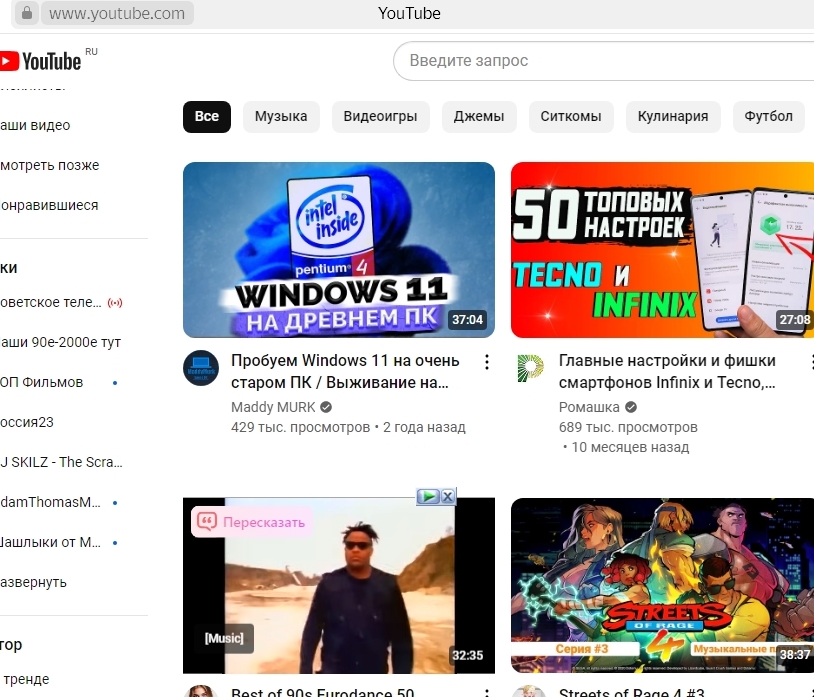The height and width of the screenshot is (697, 814).
Task: Open the YouTube home logo
Action: tap(40, 61)
